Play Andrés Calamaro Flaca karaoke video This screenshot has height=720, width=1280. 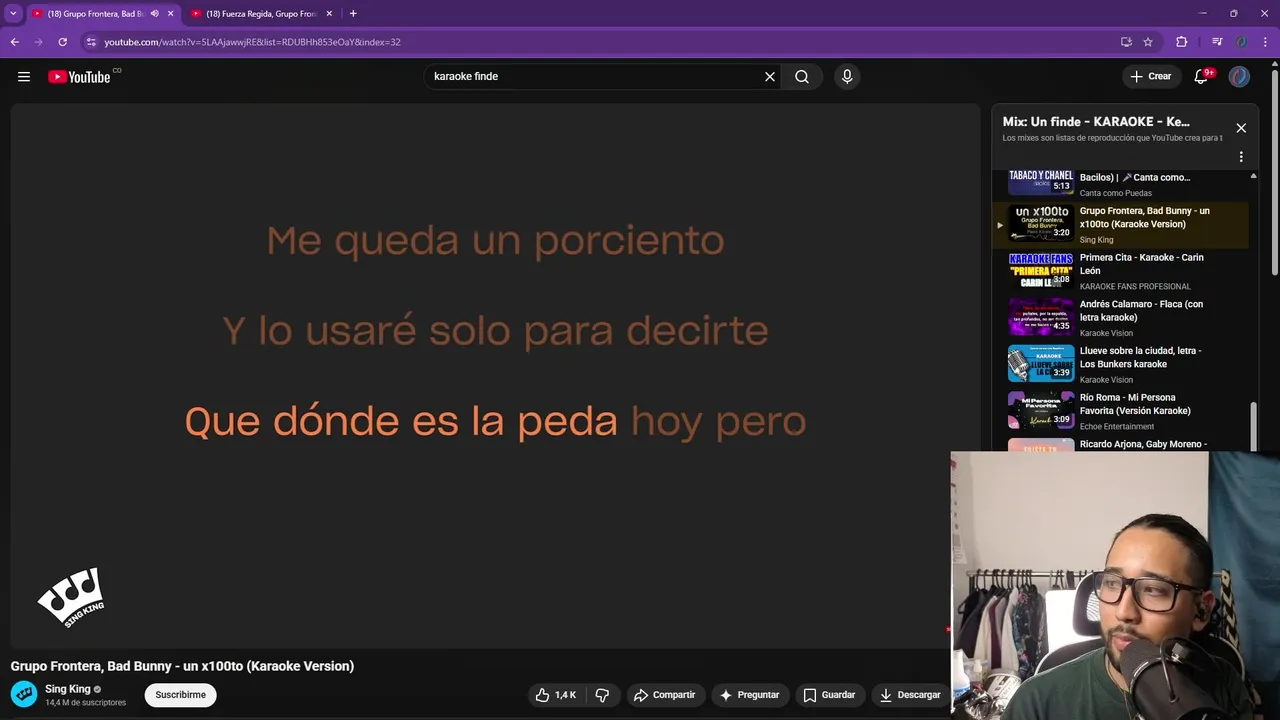pyautogui.click(x=1120, y=317)
